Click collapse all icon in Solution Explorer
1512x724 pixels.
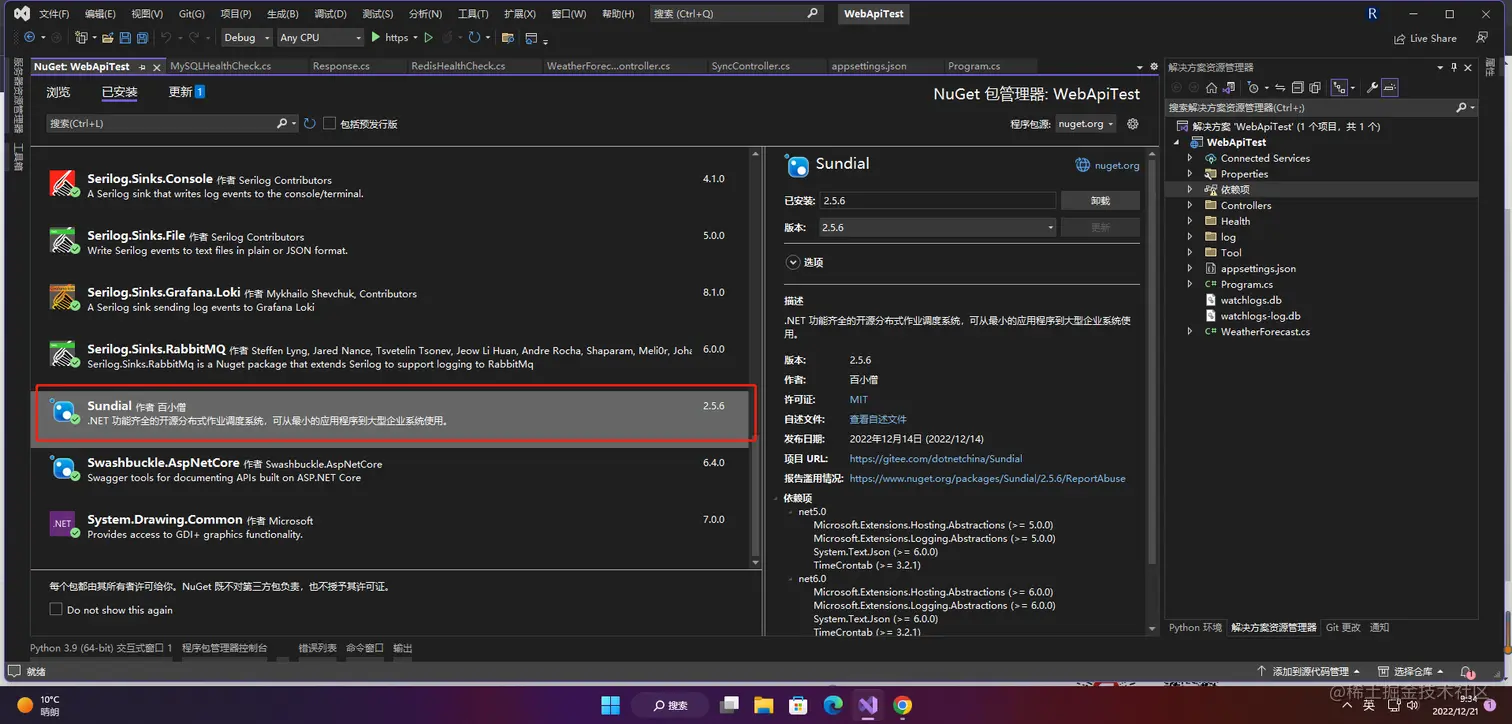(x=1298, y=88)
